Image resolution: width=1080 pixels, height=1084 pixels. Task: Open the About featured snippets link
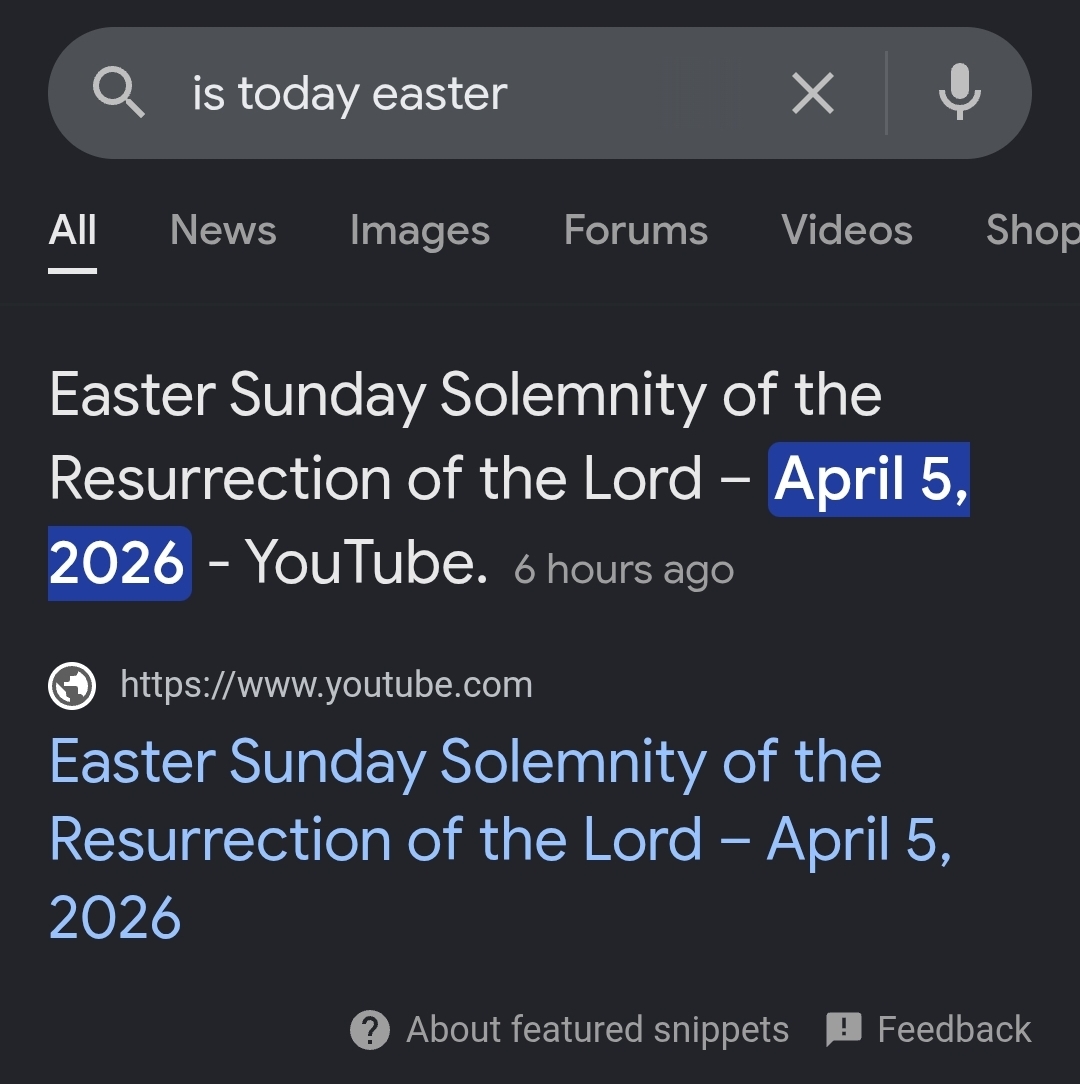coord(597,1029)
